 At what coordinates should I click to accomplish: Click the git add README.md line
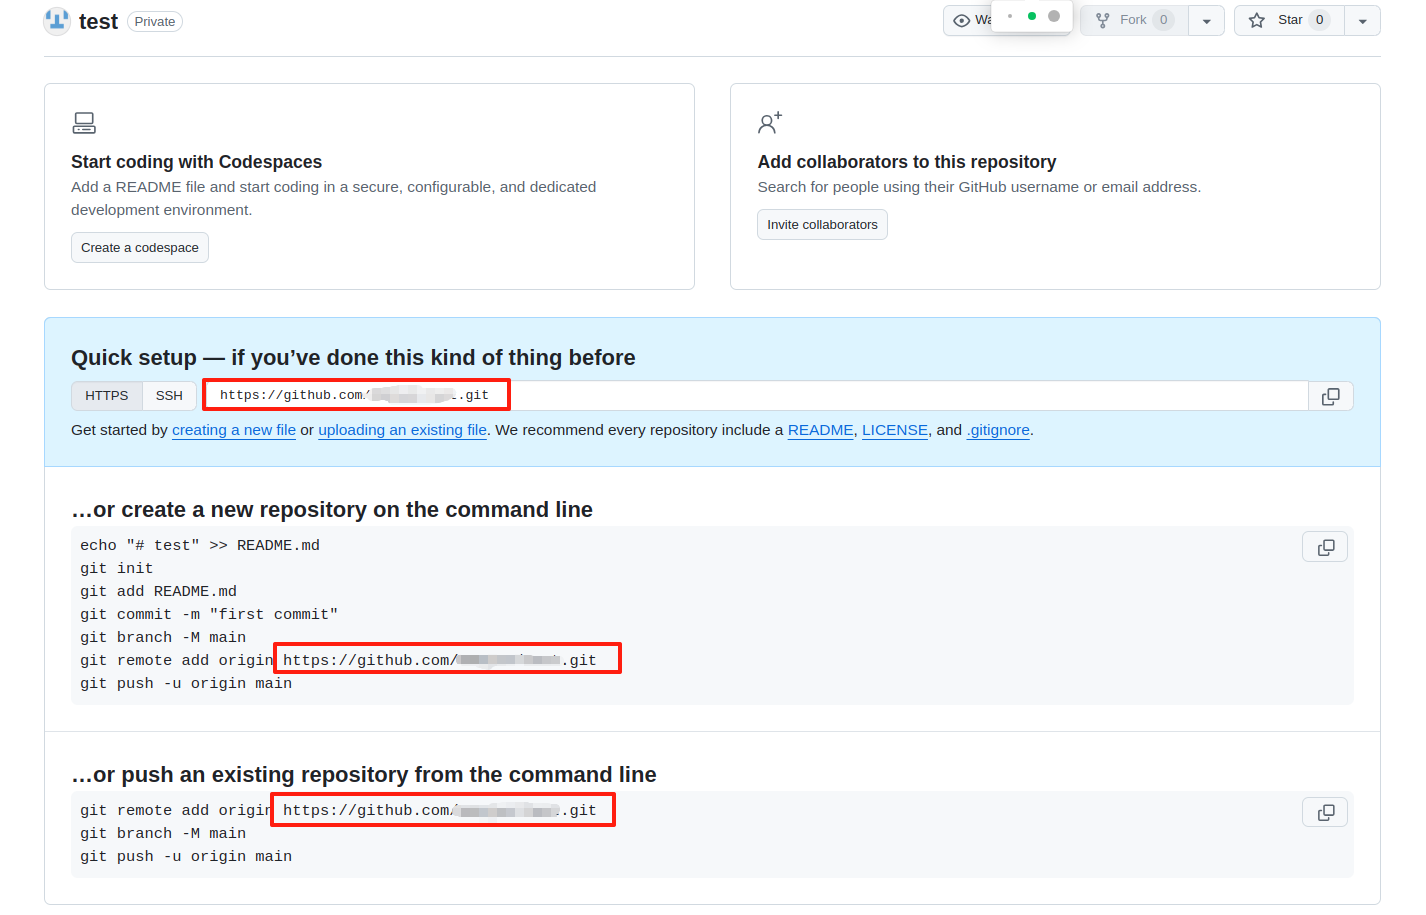pyautogui.click(x=158, y=592)
